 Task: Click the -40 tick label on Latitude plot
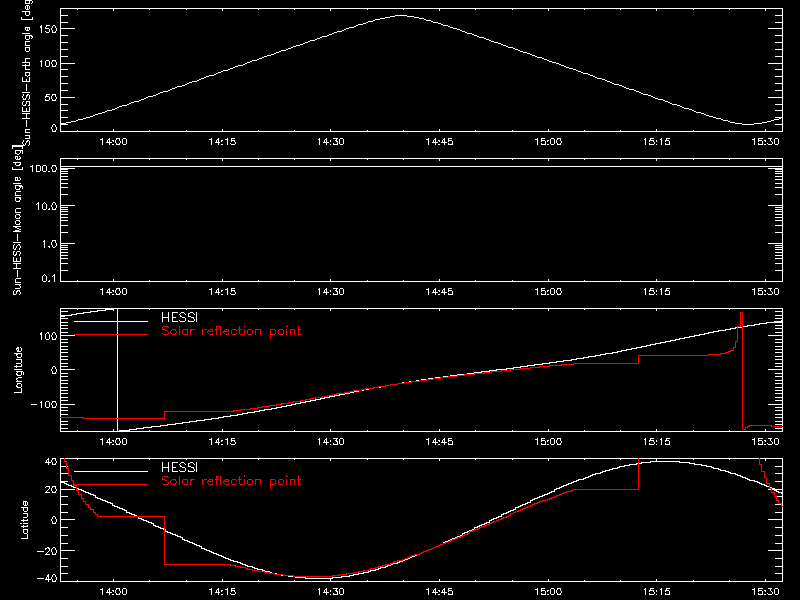pyautogui.click(x=47, y=578)
